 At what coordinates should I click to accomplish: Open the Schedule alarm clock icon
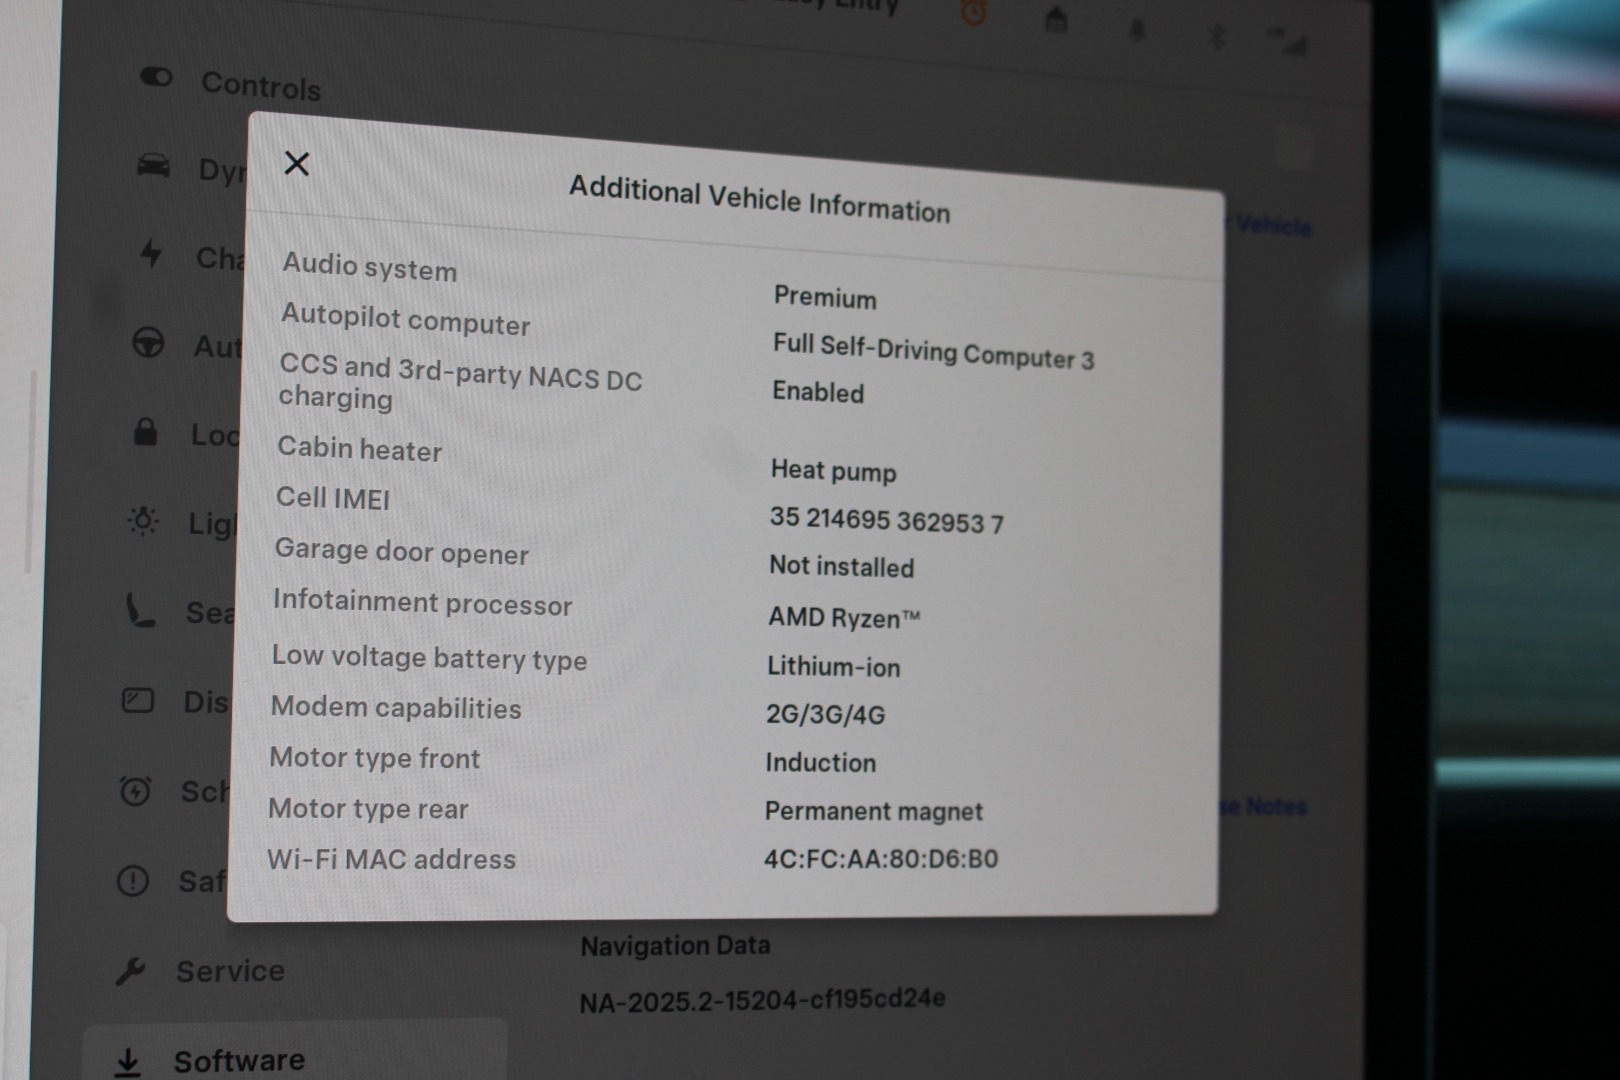(135, 790)
